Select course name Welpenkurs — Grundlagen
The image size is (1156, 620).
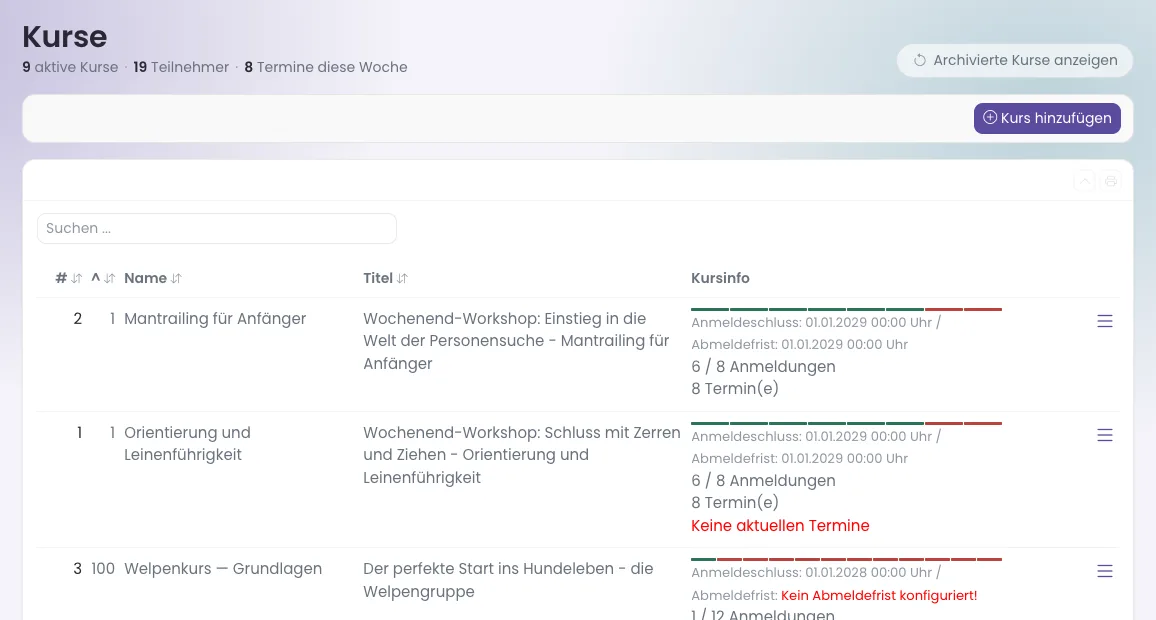pyautogui.click(x=223, y=568)
